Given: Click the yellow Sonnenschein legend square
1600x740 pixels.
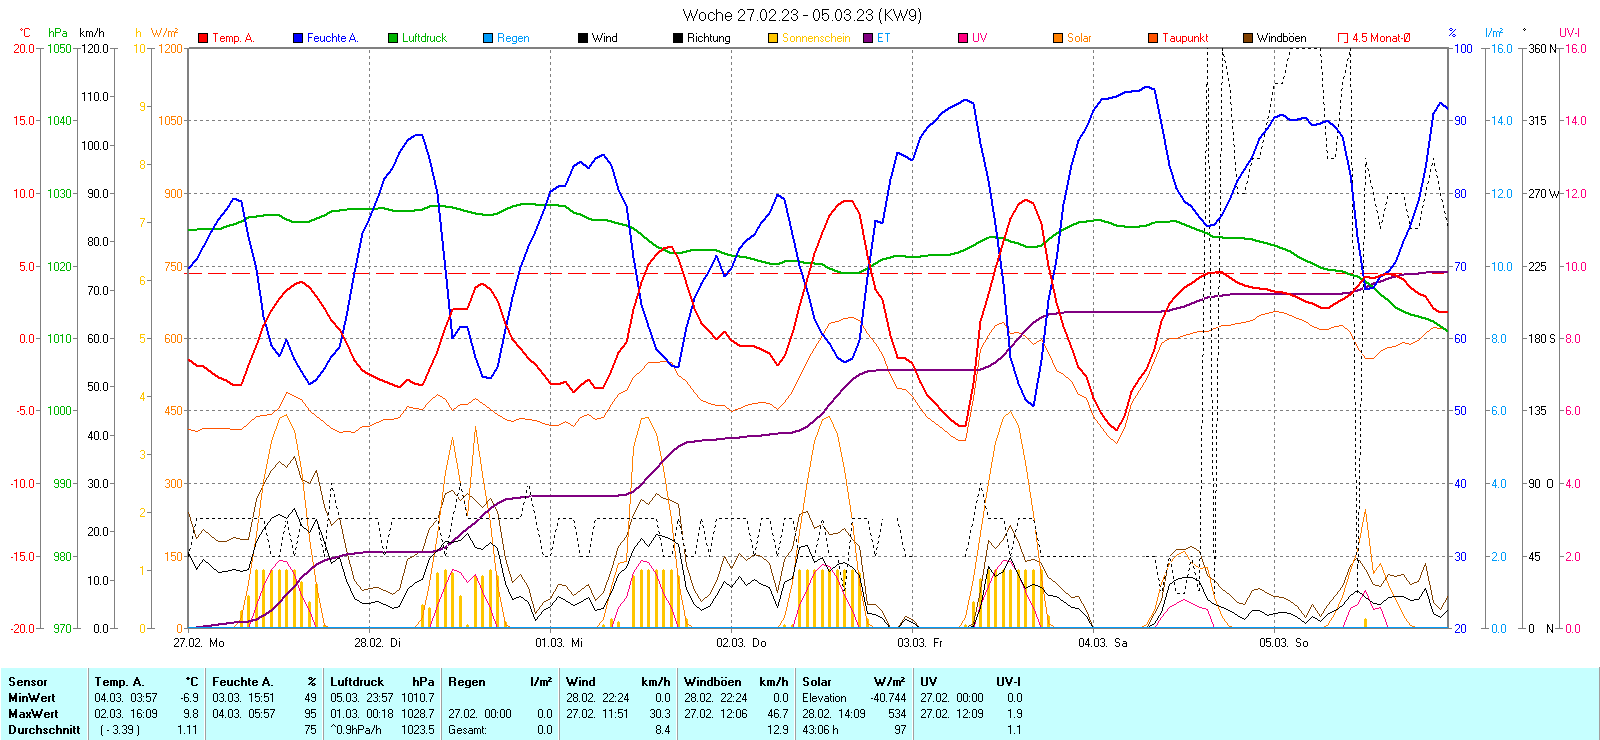Looking at the screenshot, I should 773,38.
